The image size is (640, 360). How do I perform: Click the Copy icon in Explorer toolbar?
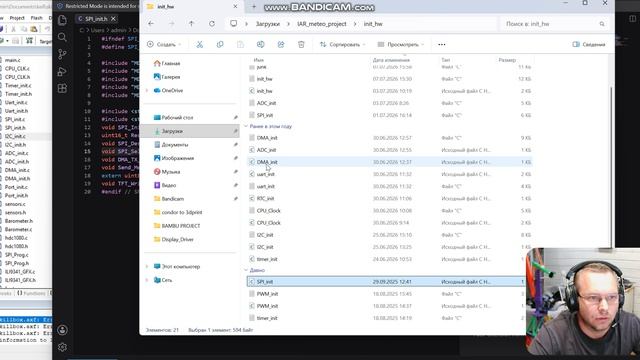coord(220,44)
